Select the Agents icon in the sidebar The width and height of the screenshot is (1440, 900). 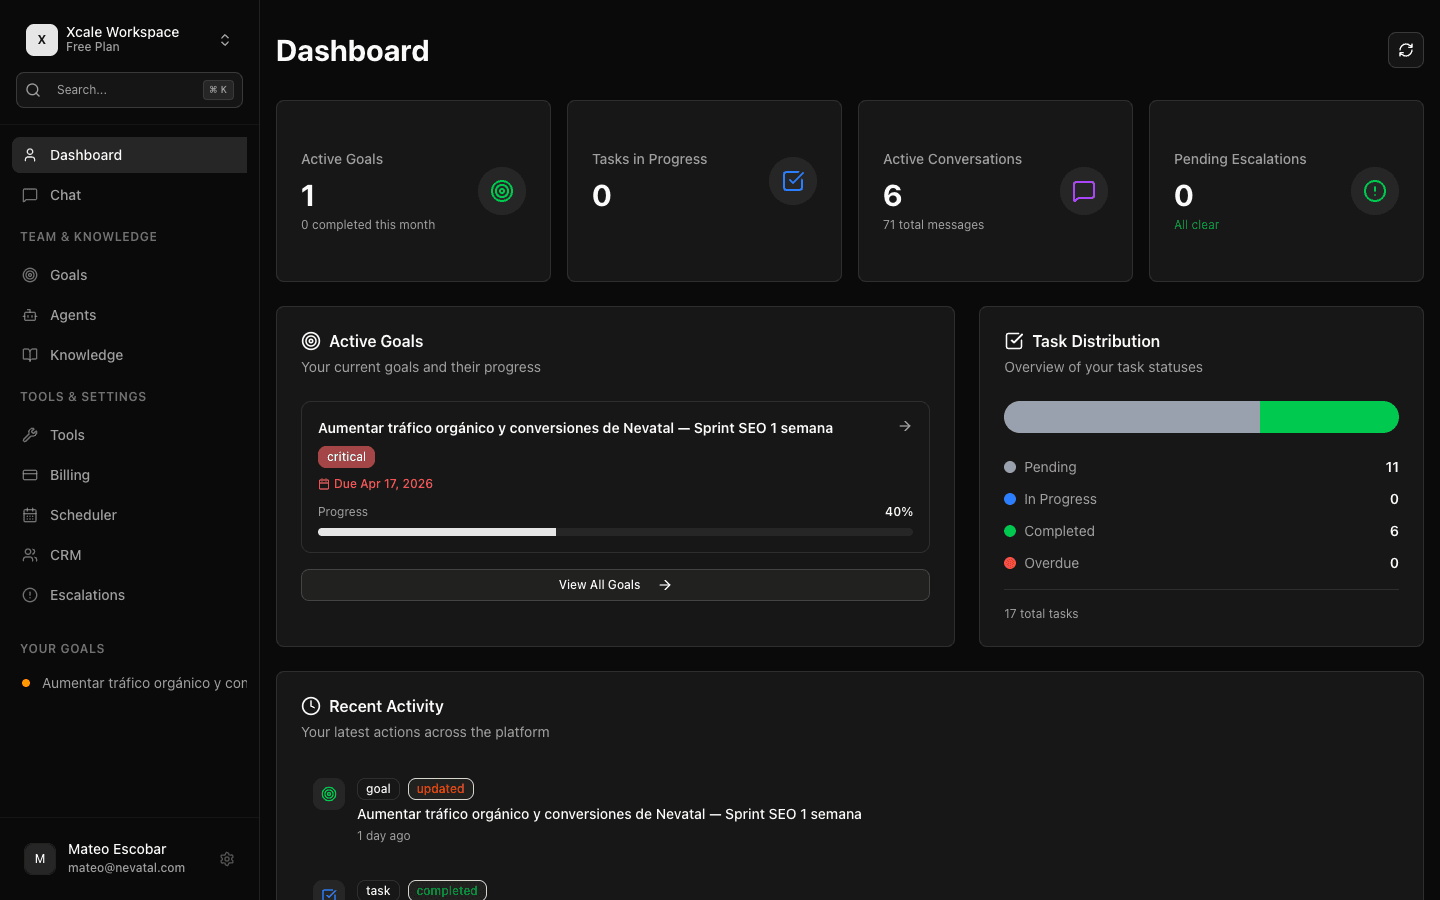tap(30, 315)
